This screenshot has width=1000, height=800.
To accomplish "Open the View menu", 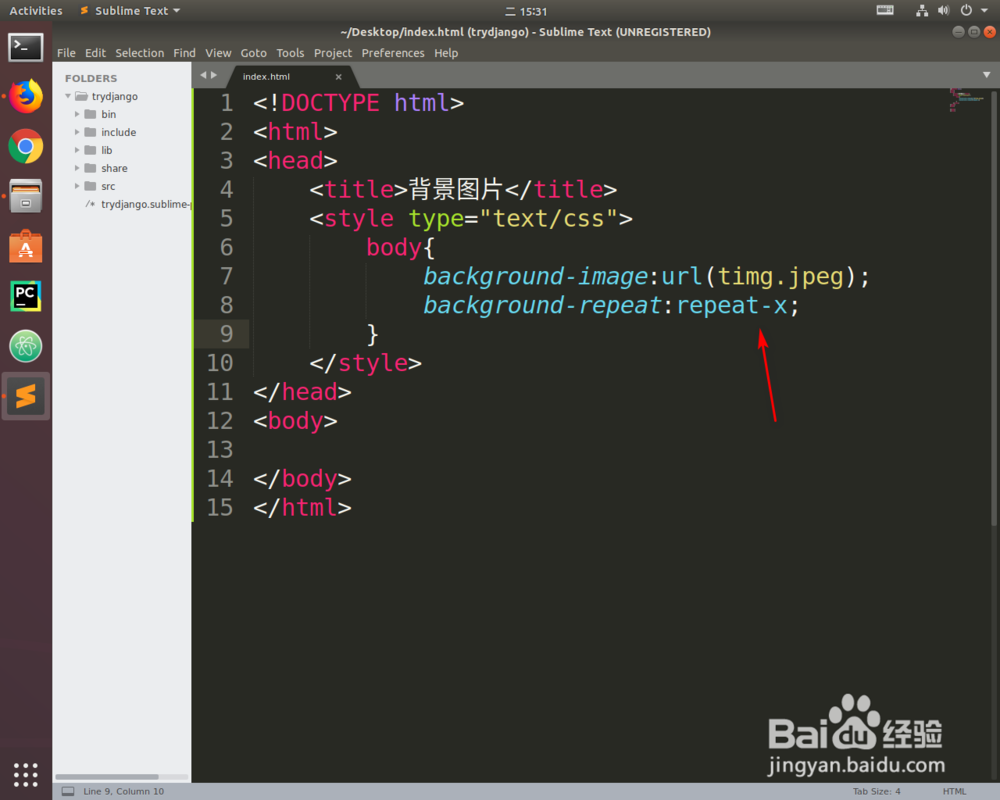I will click(x=218, y=53).
